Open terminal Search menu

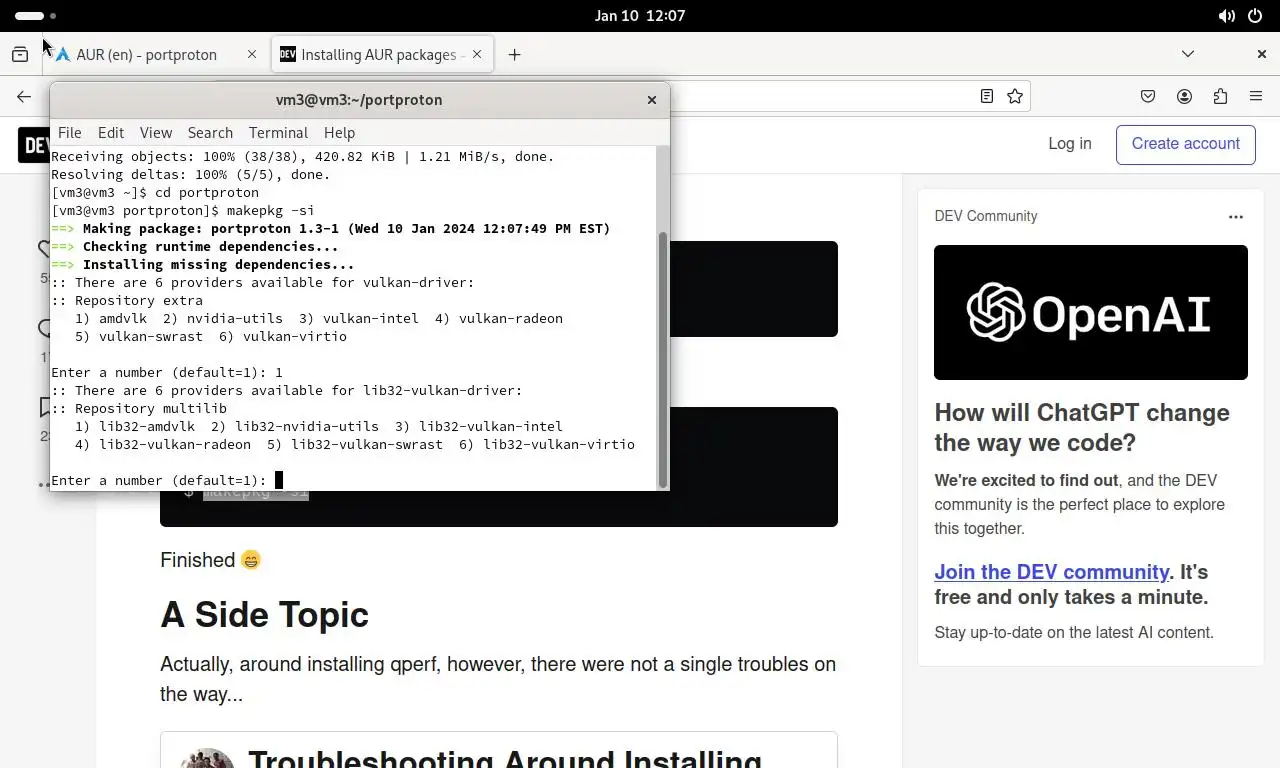coord(210,132)
